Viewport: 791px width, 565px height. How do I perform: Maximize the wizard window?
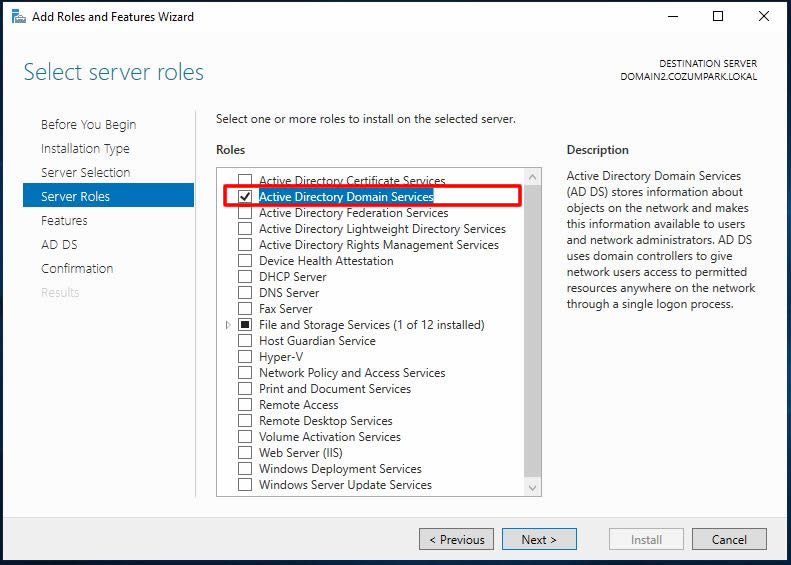(x=718, y=16)
